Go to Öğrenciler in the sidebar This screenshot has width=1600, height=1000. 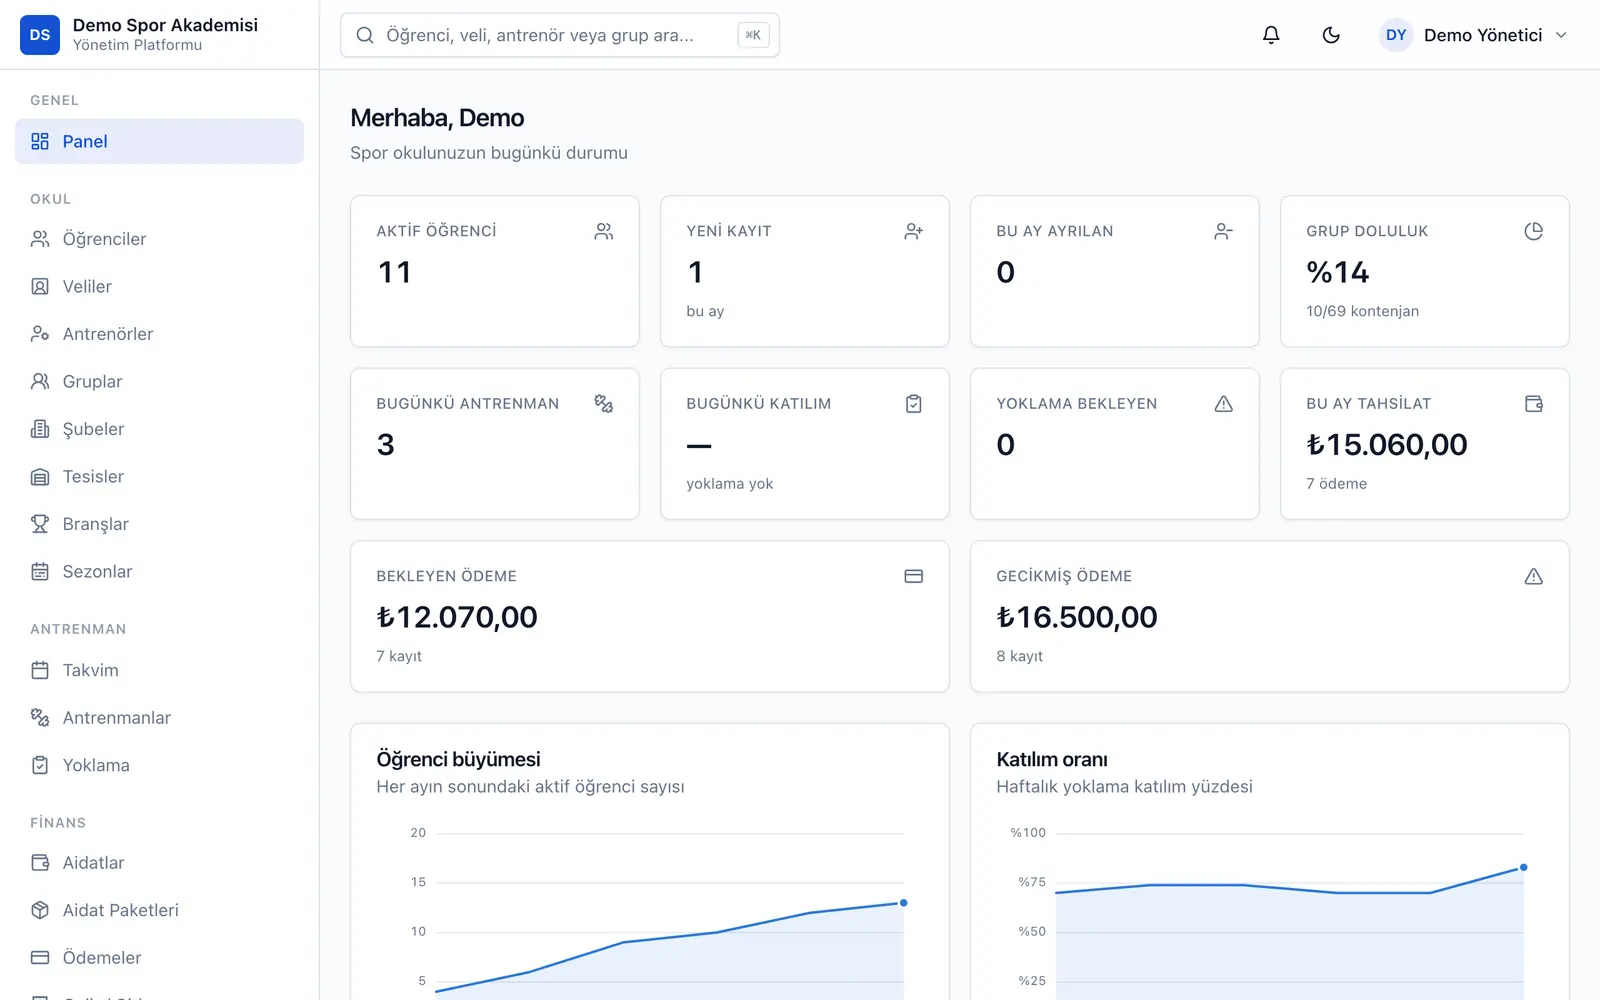(160, 239)
